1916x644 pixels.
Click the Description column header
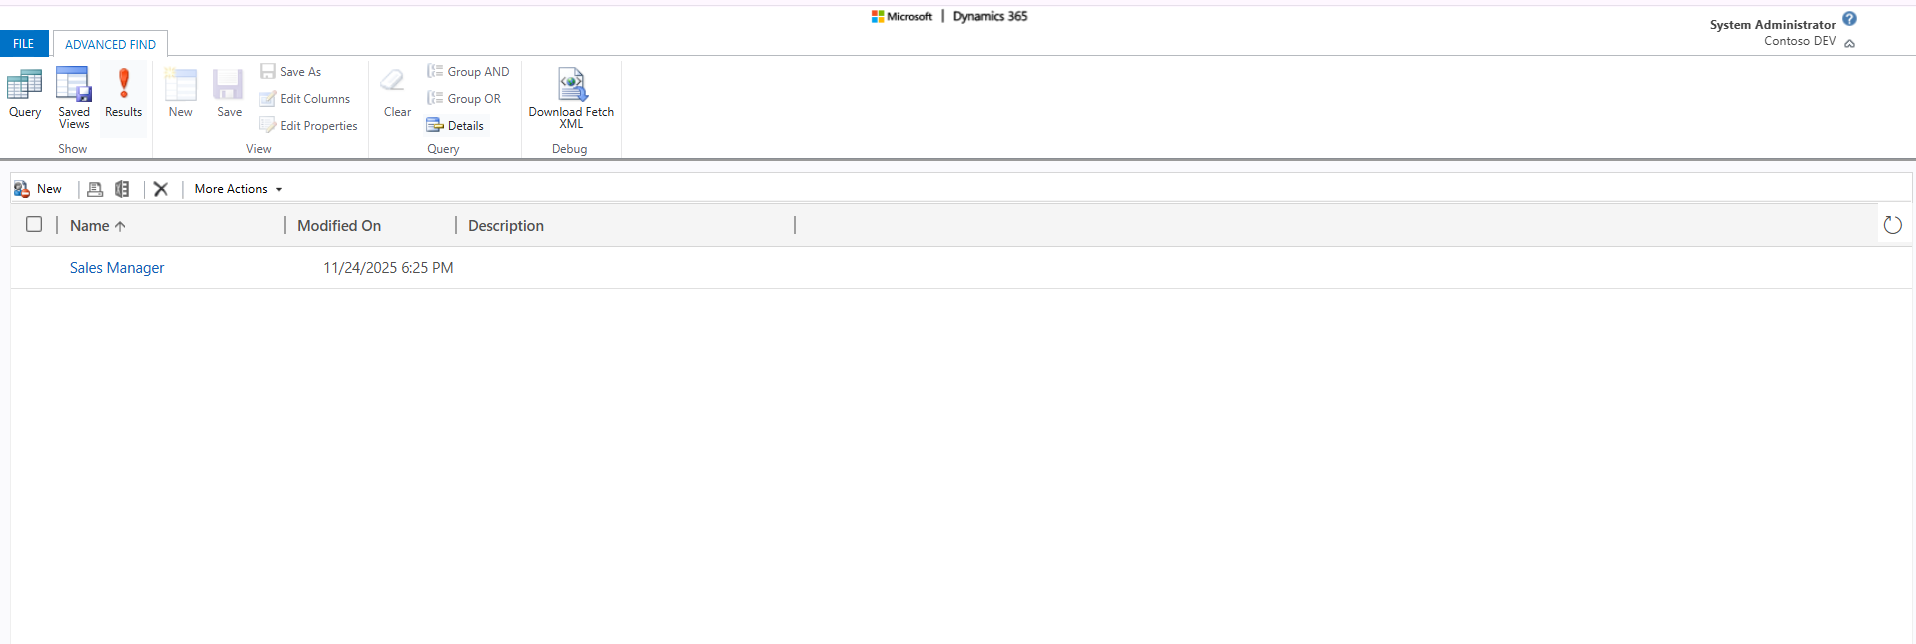tap(506, 226)
